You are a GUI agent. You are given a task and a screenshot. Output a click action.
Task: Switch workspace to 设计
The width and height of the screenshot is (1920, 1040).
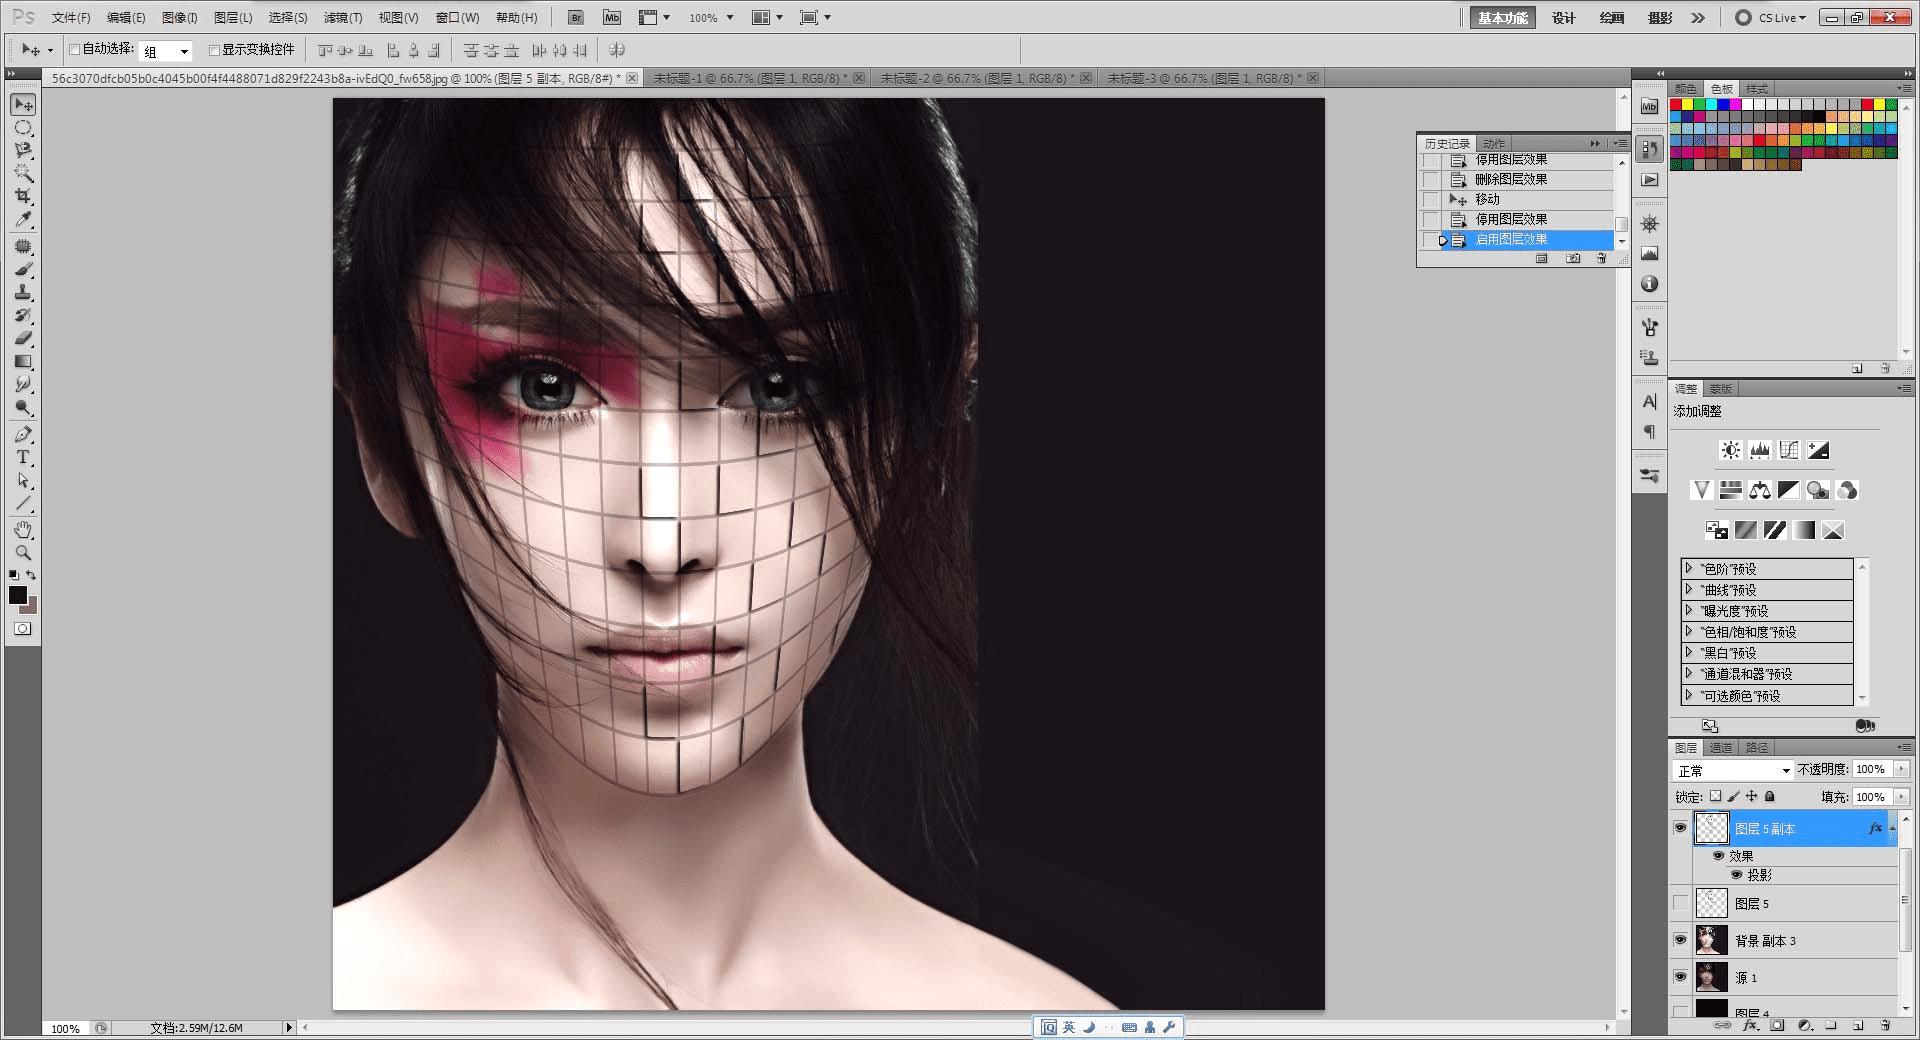pyautogui.click(x=1563, y=18)
